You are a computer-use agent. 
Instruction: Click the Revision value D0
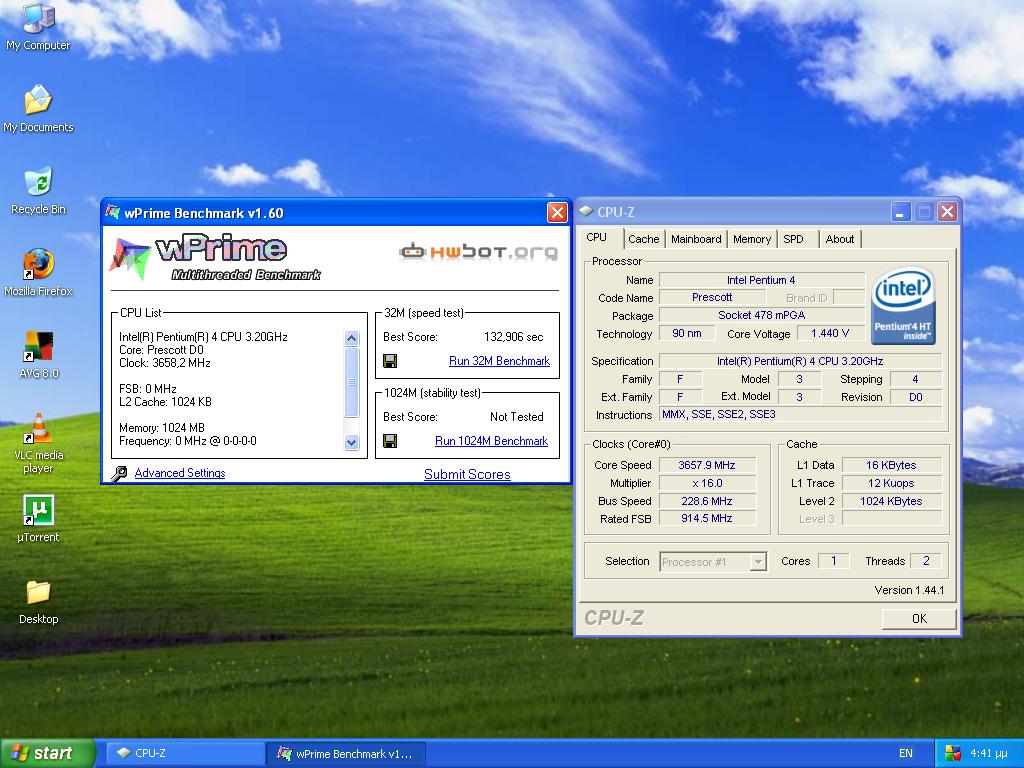pos(916,397)
